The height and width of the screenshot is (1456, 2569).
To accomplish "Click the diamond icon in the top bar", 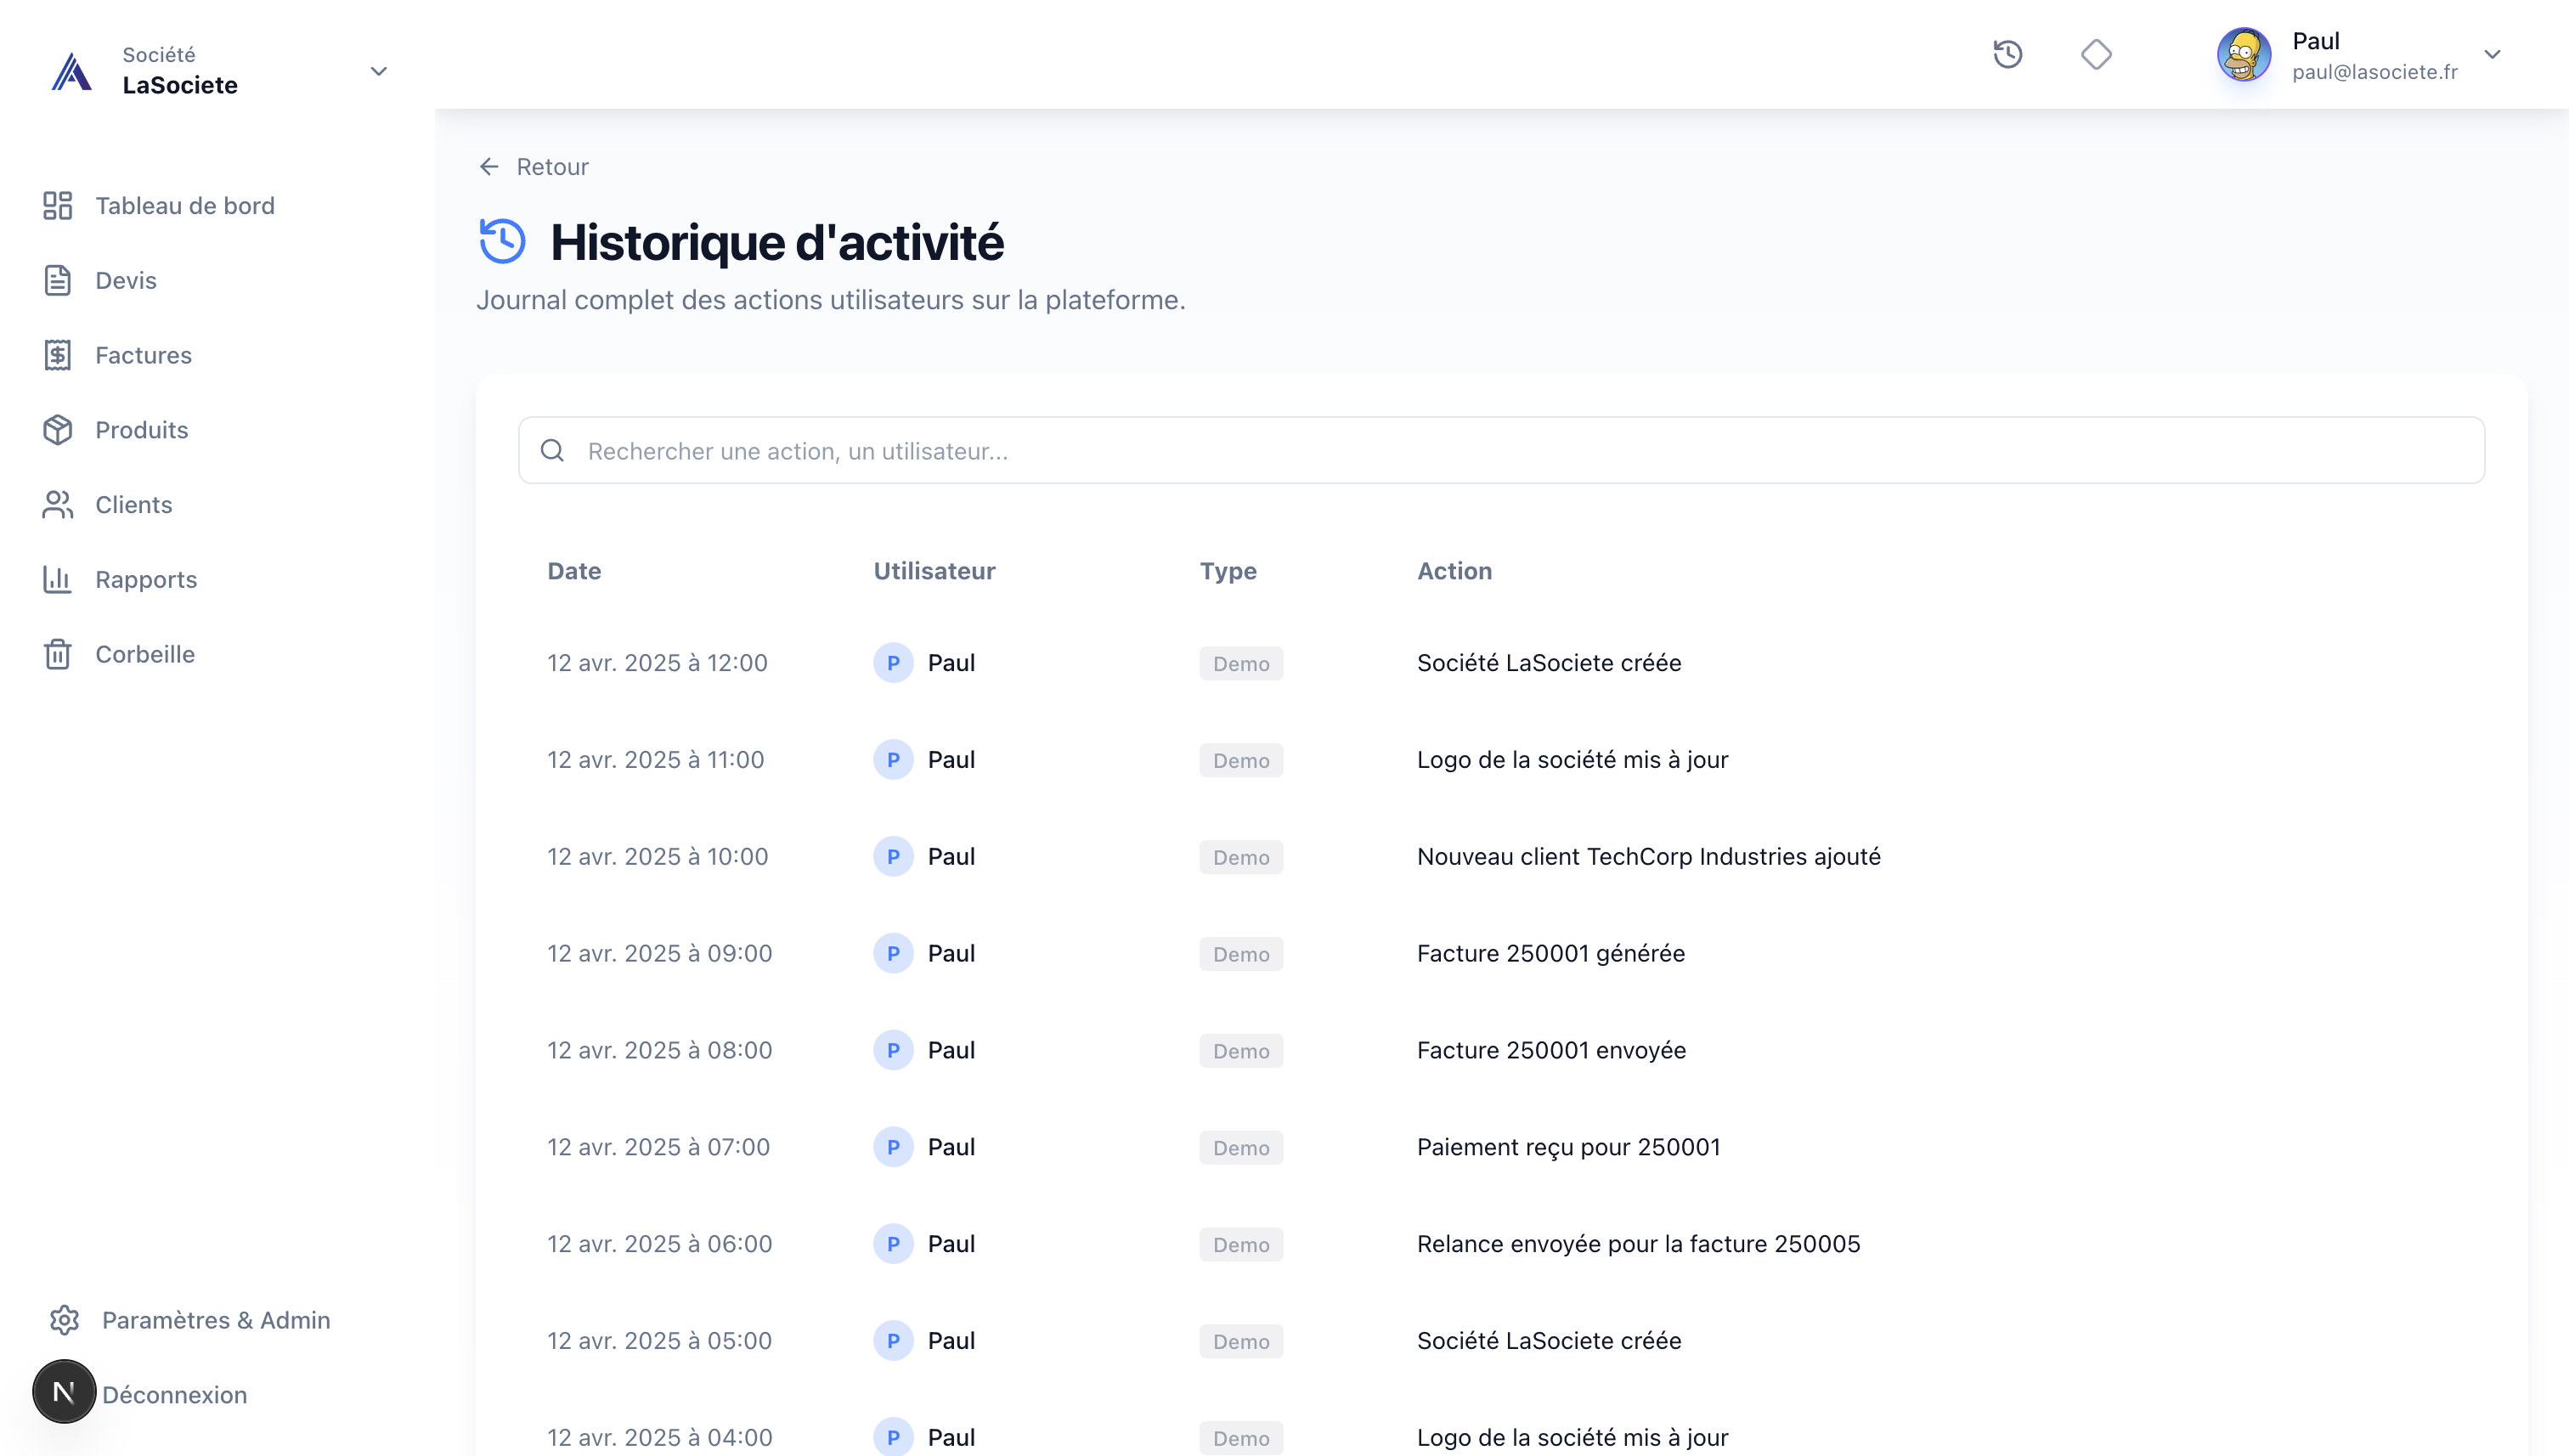I will 2097,55.
